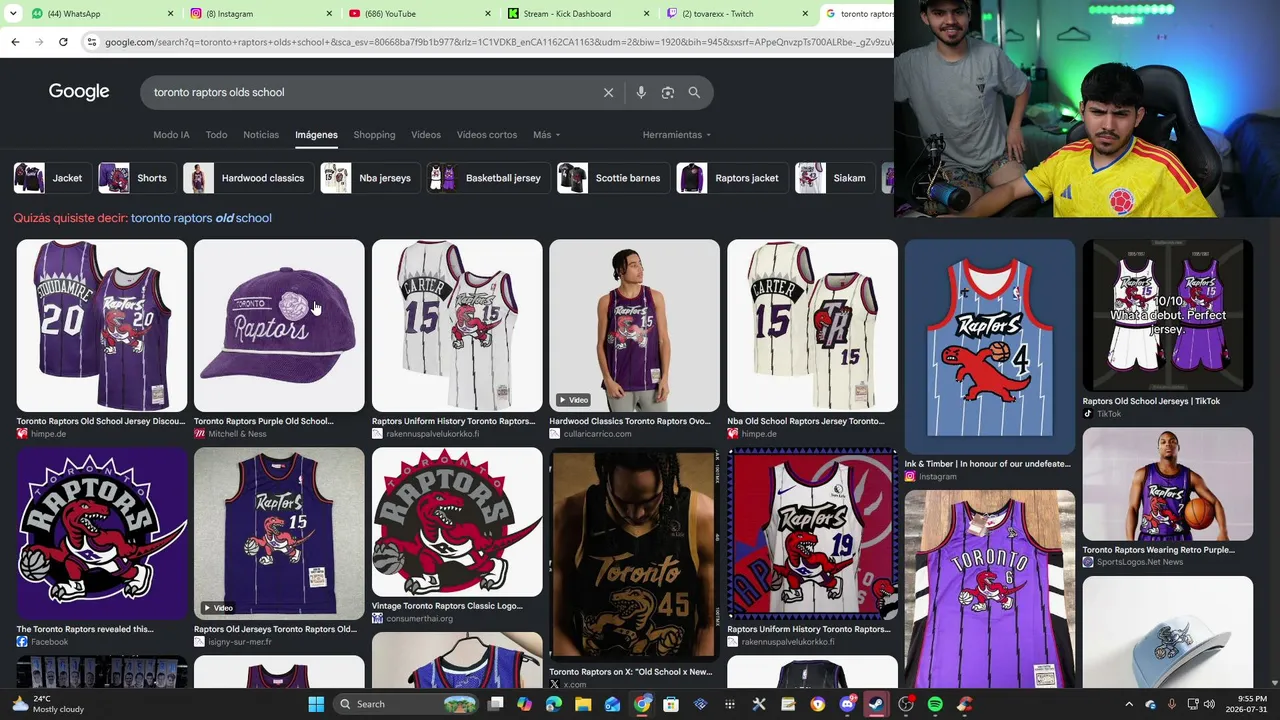Open the SportsLogos.Net News result image
This screenshot has height=720, width=1280.
coord(1167,484)
